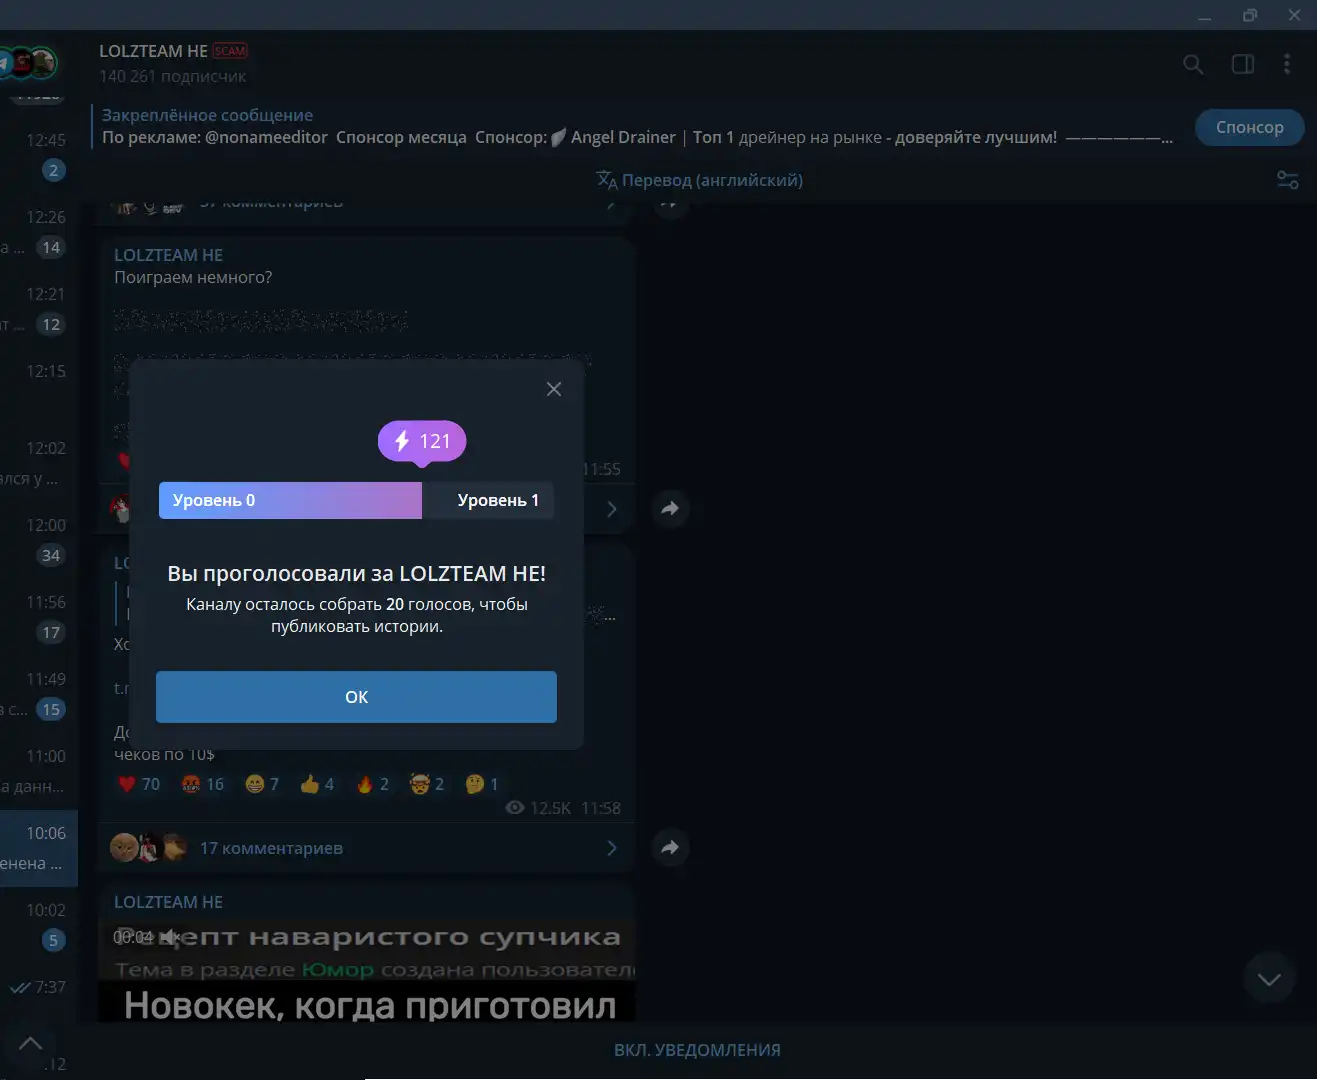
Task: Click the Уровень 0 progress bar
Action: (290, 500)
